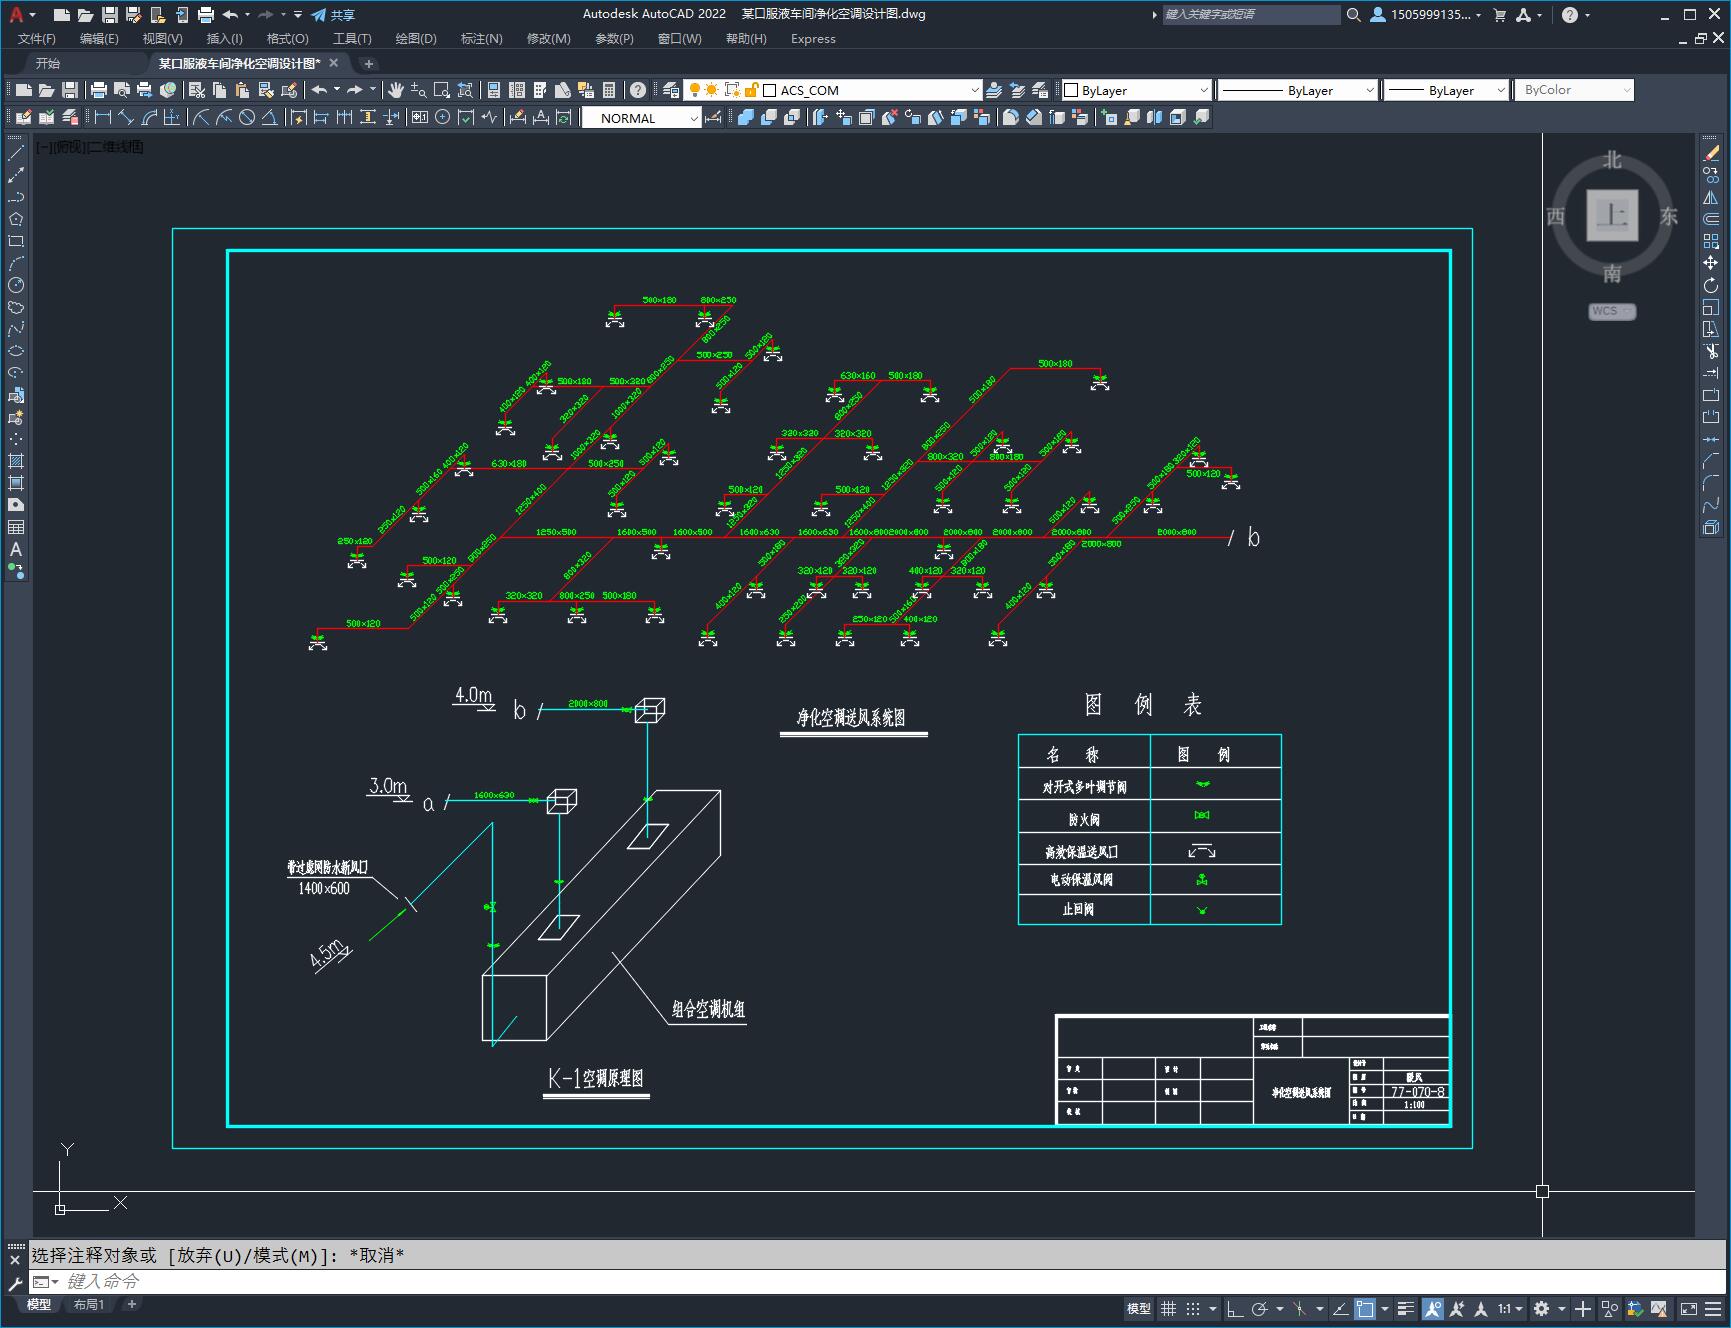Expand the application A menu button
The height and width of the screenshot is (1328, 1731).
(22, 14)
